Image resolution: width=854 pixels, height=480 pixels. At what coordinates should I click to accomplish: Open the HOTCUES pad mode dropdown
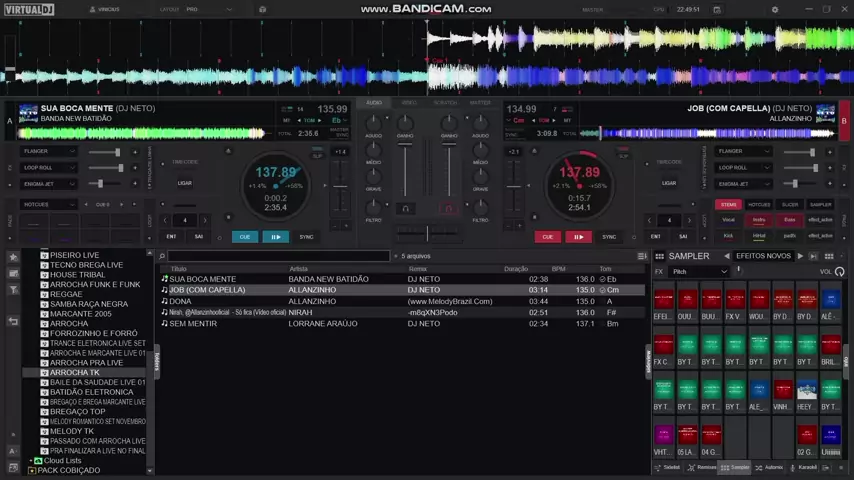tap(49, 204)
